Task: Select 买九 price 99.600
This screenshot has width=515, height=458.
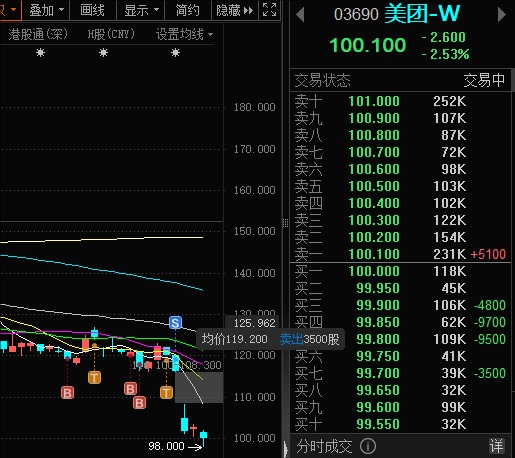Action: [x=378, y=407]
